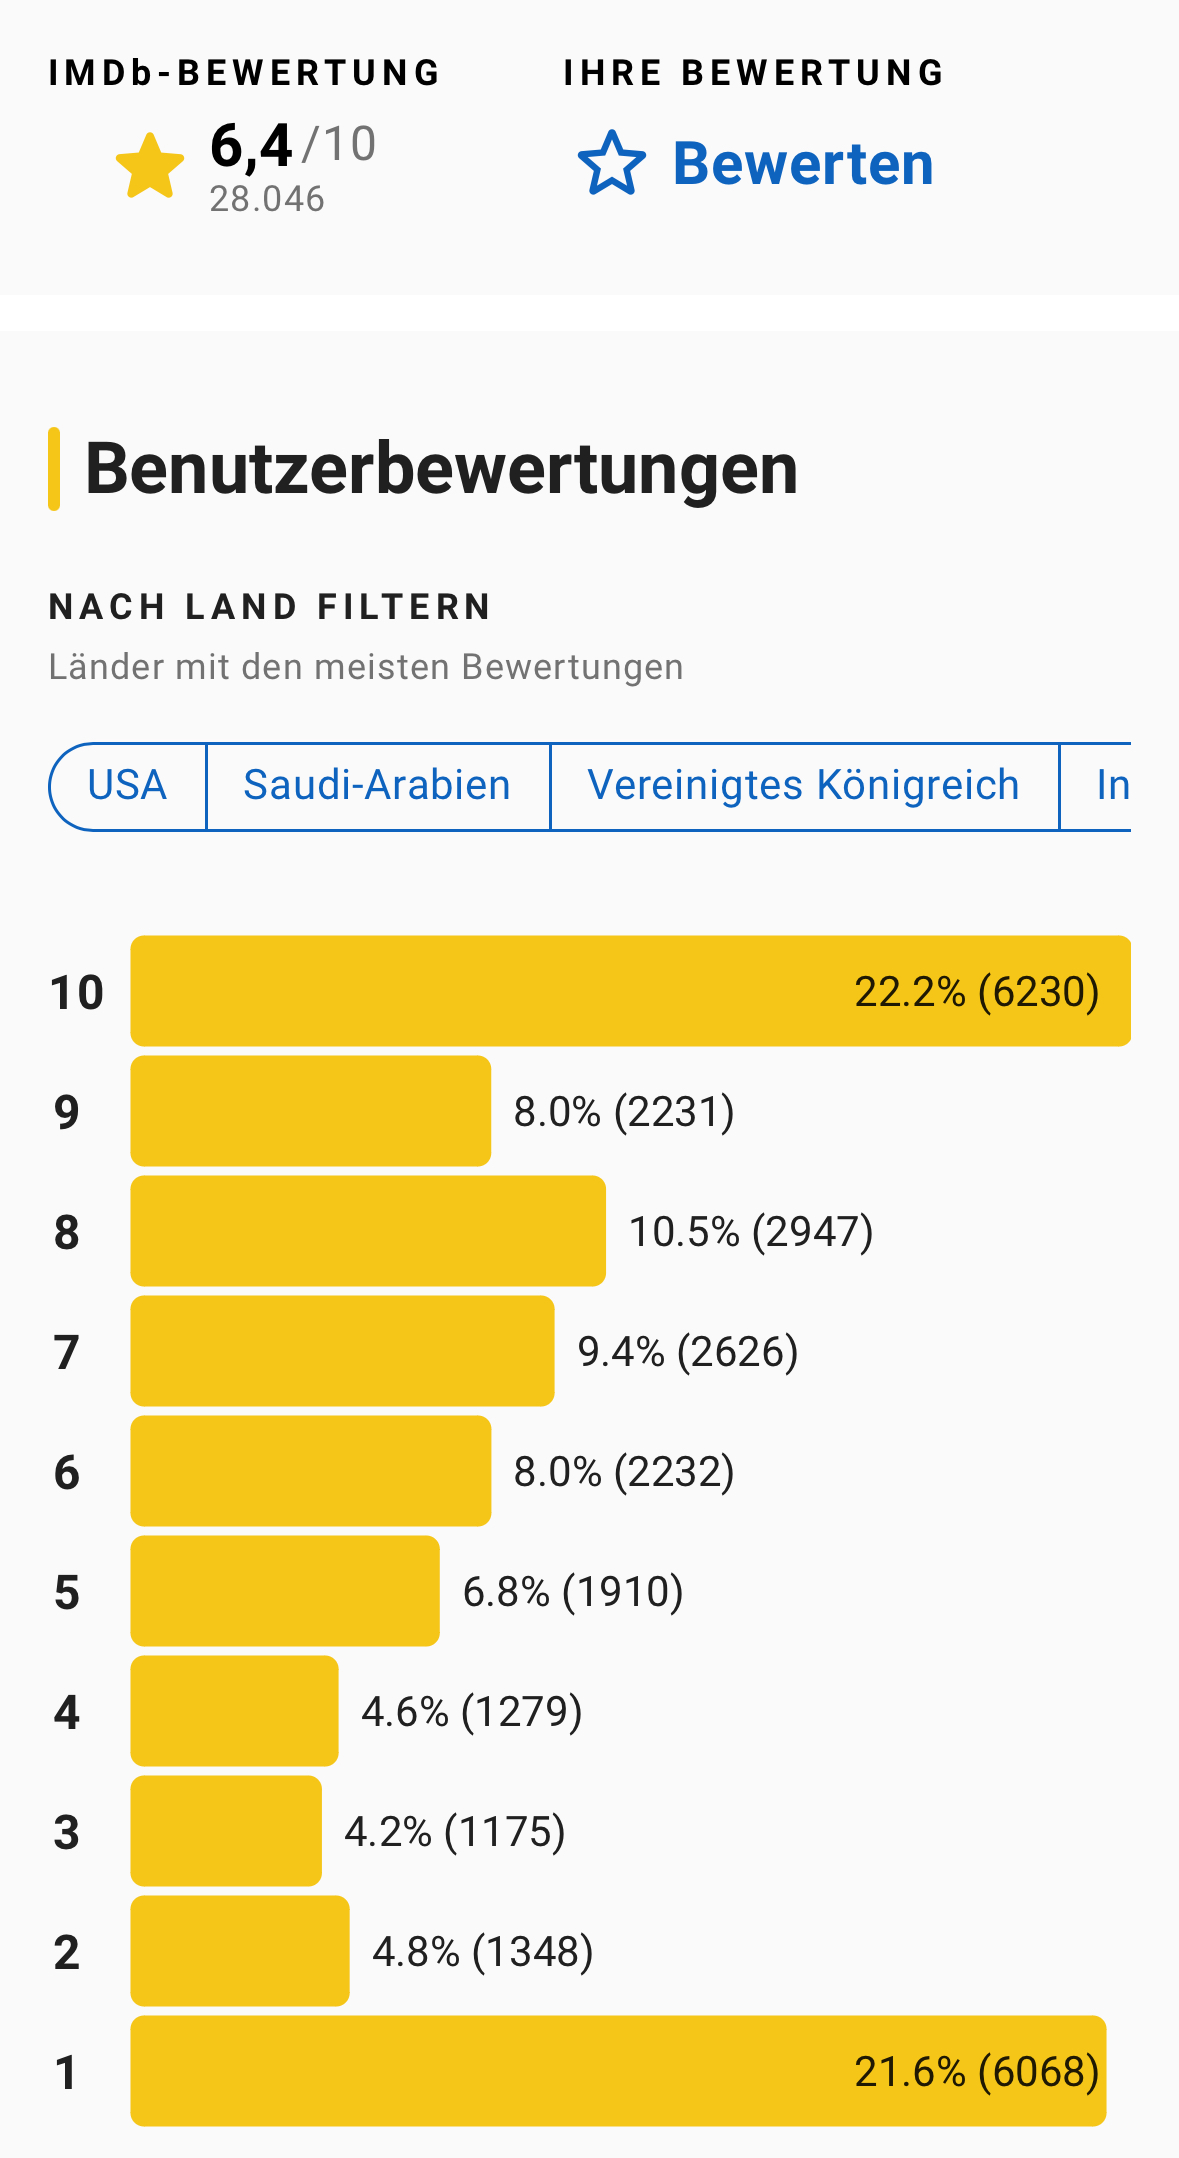Click the blue outline rate star
The width and height of the screenshot is (1179, 2158).
point(611,164)
